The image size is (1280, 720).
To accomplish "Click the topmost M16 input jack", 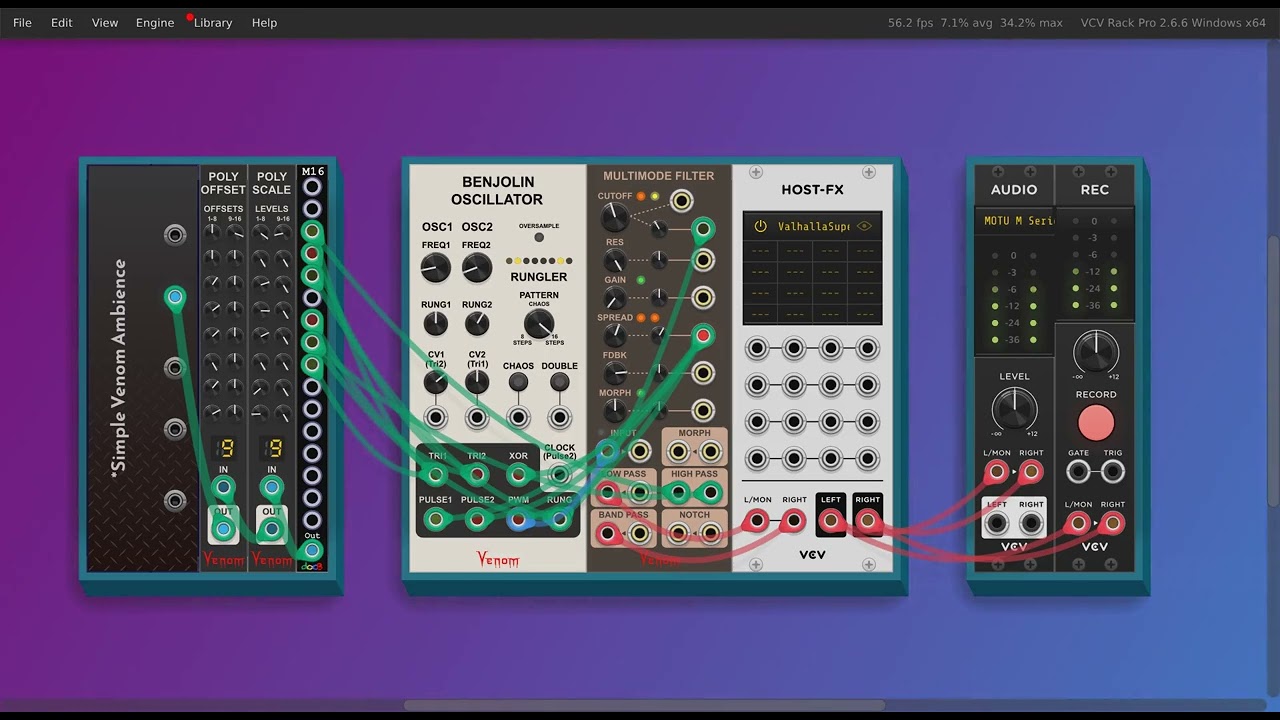I will [312, 187].
